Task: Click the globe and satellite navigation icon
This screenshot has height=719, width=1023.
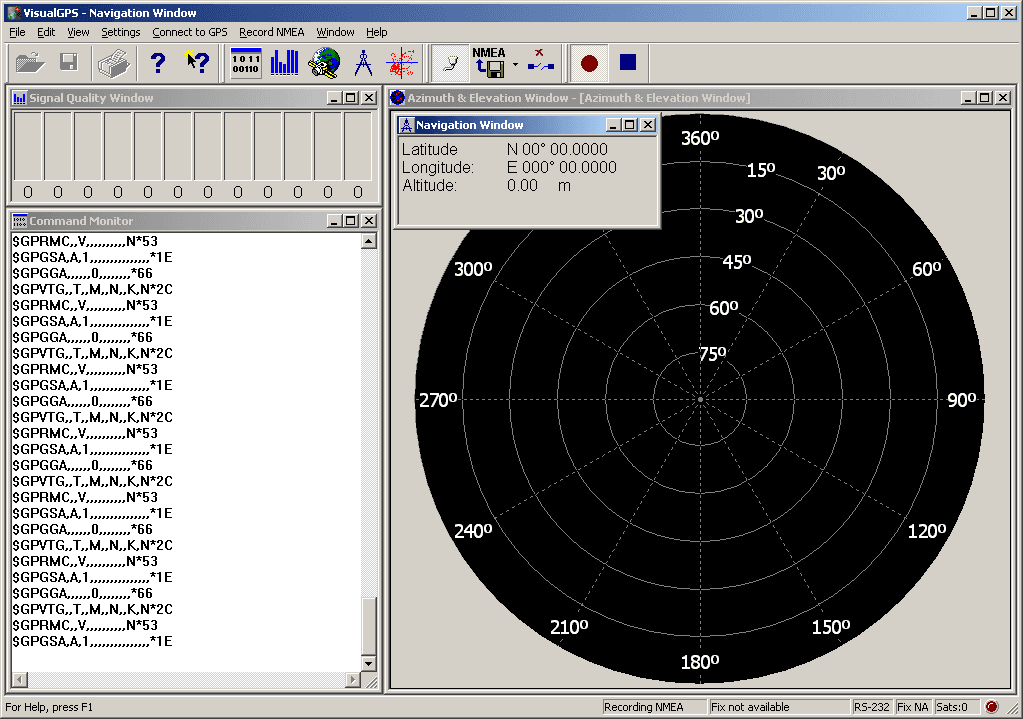Action: click(323, 63)
